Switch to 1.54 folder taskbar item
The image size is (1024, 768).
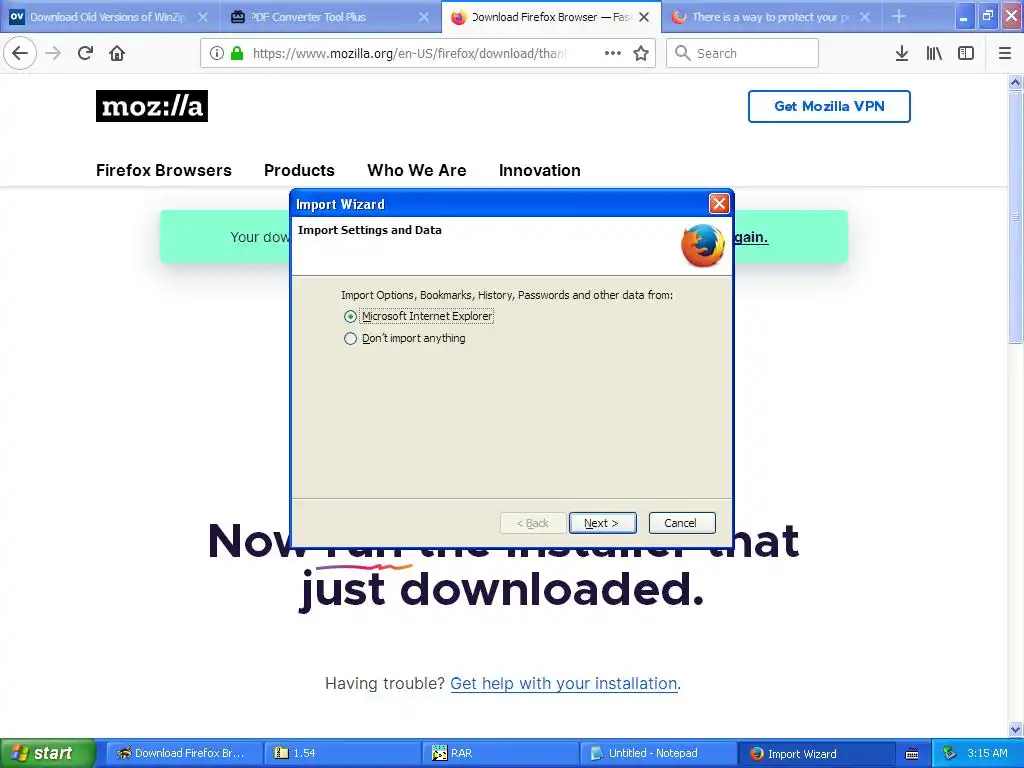[x=342, y=754]
